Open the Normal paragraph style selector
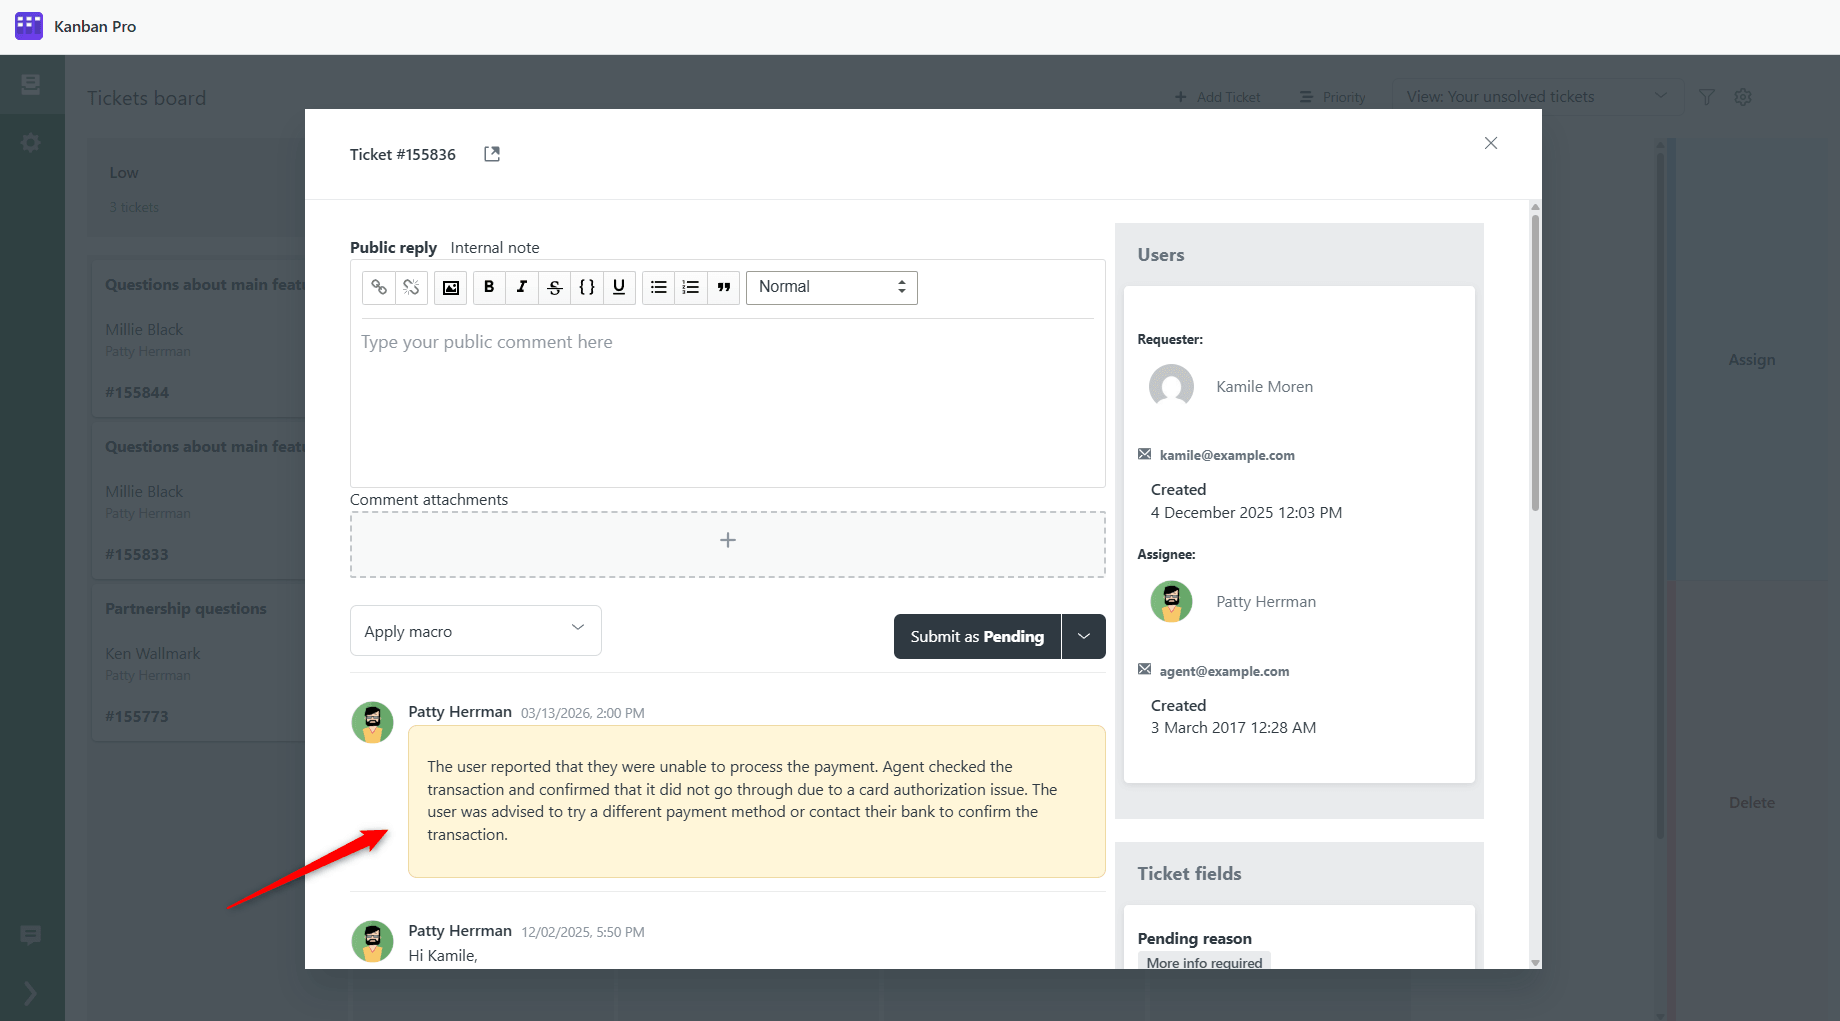 pos(831,287)
